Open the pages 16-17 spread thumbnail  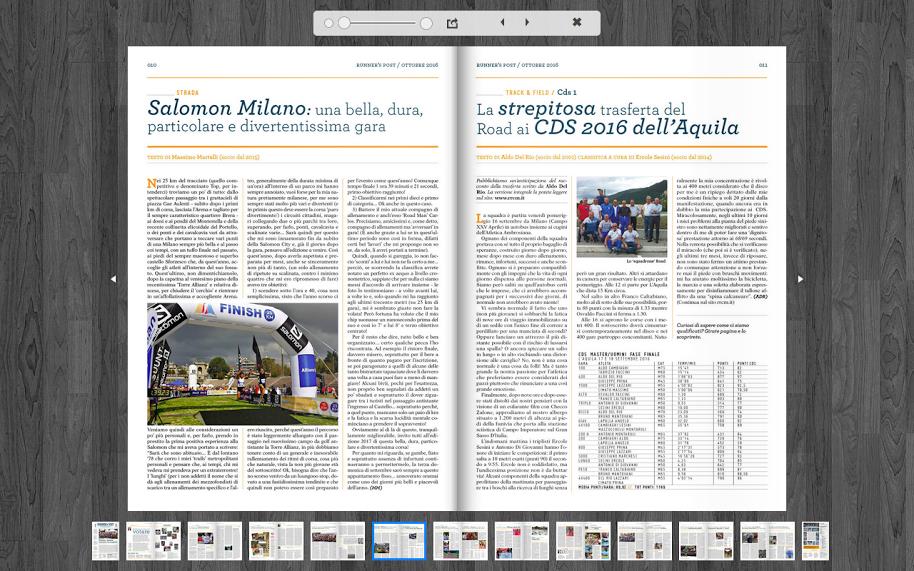583,541
